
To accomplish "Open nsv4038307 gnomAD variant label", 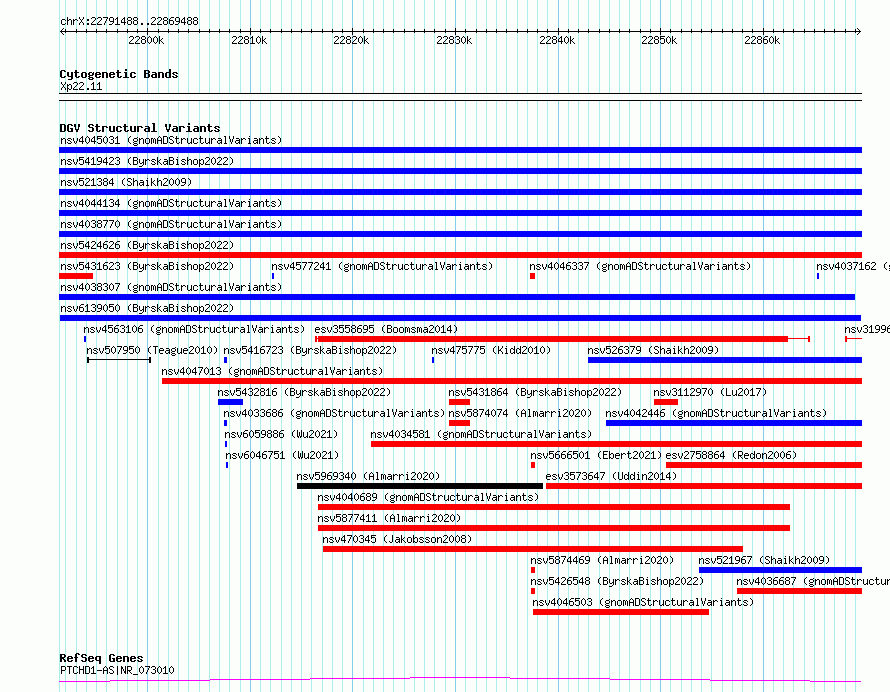I will pos(171,287).
